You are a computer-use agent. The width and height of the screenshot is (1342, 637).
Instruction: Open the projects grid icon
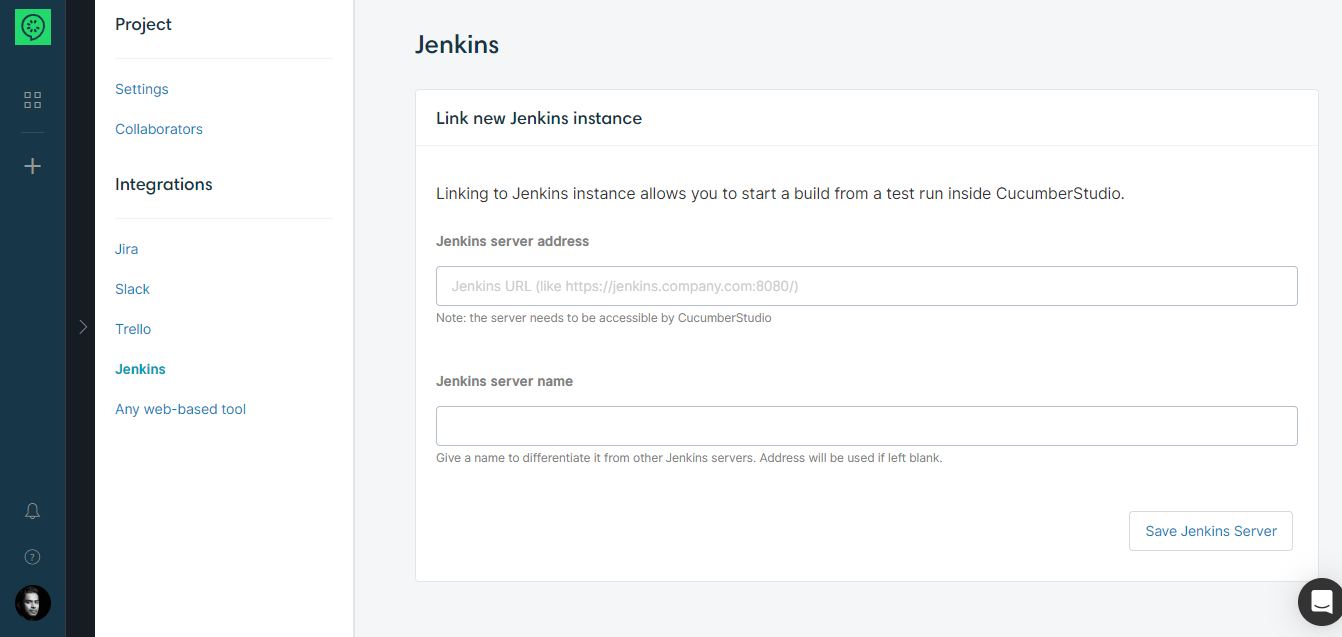tap(33, 100)
